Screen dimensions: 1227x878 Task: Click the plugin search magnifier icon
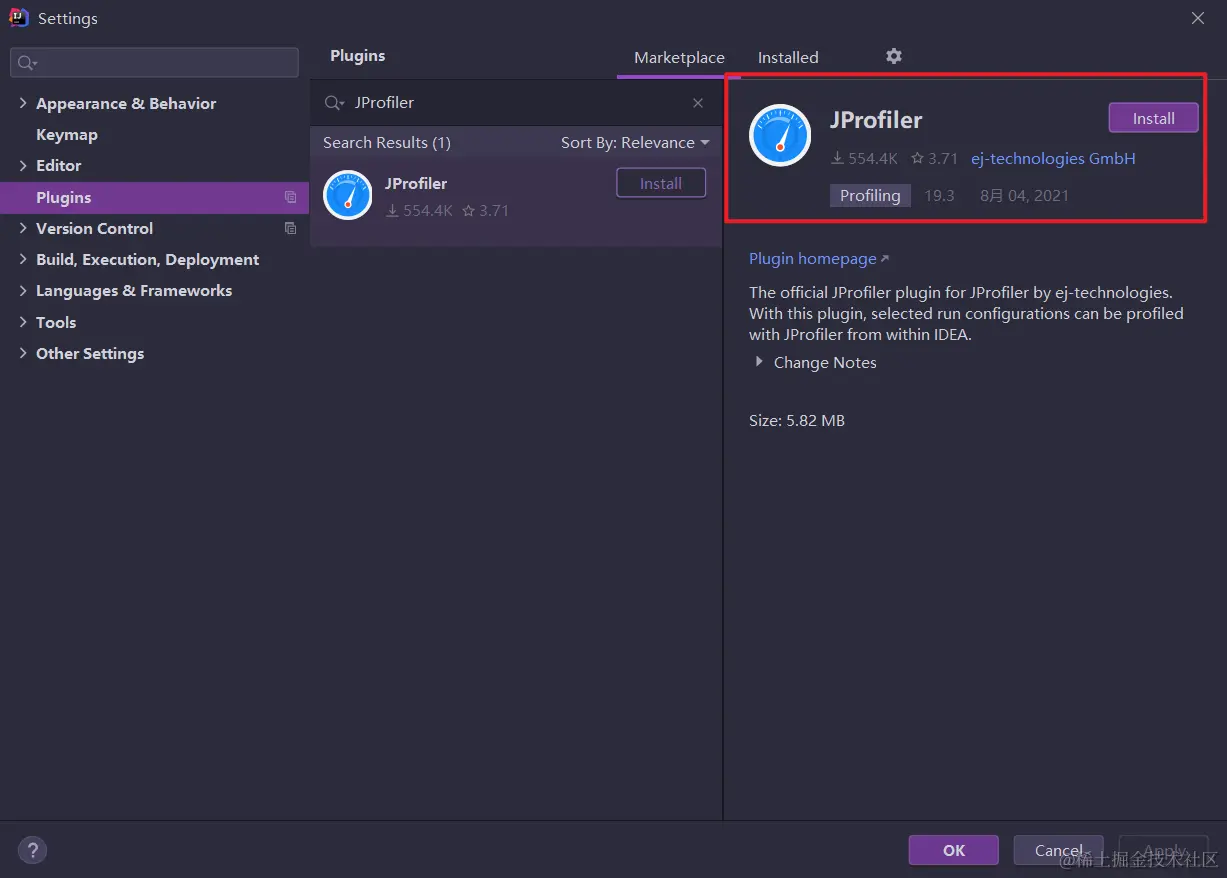(x=334, y=103)
